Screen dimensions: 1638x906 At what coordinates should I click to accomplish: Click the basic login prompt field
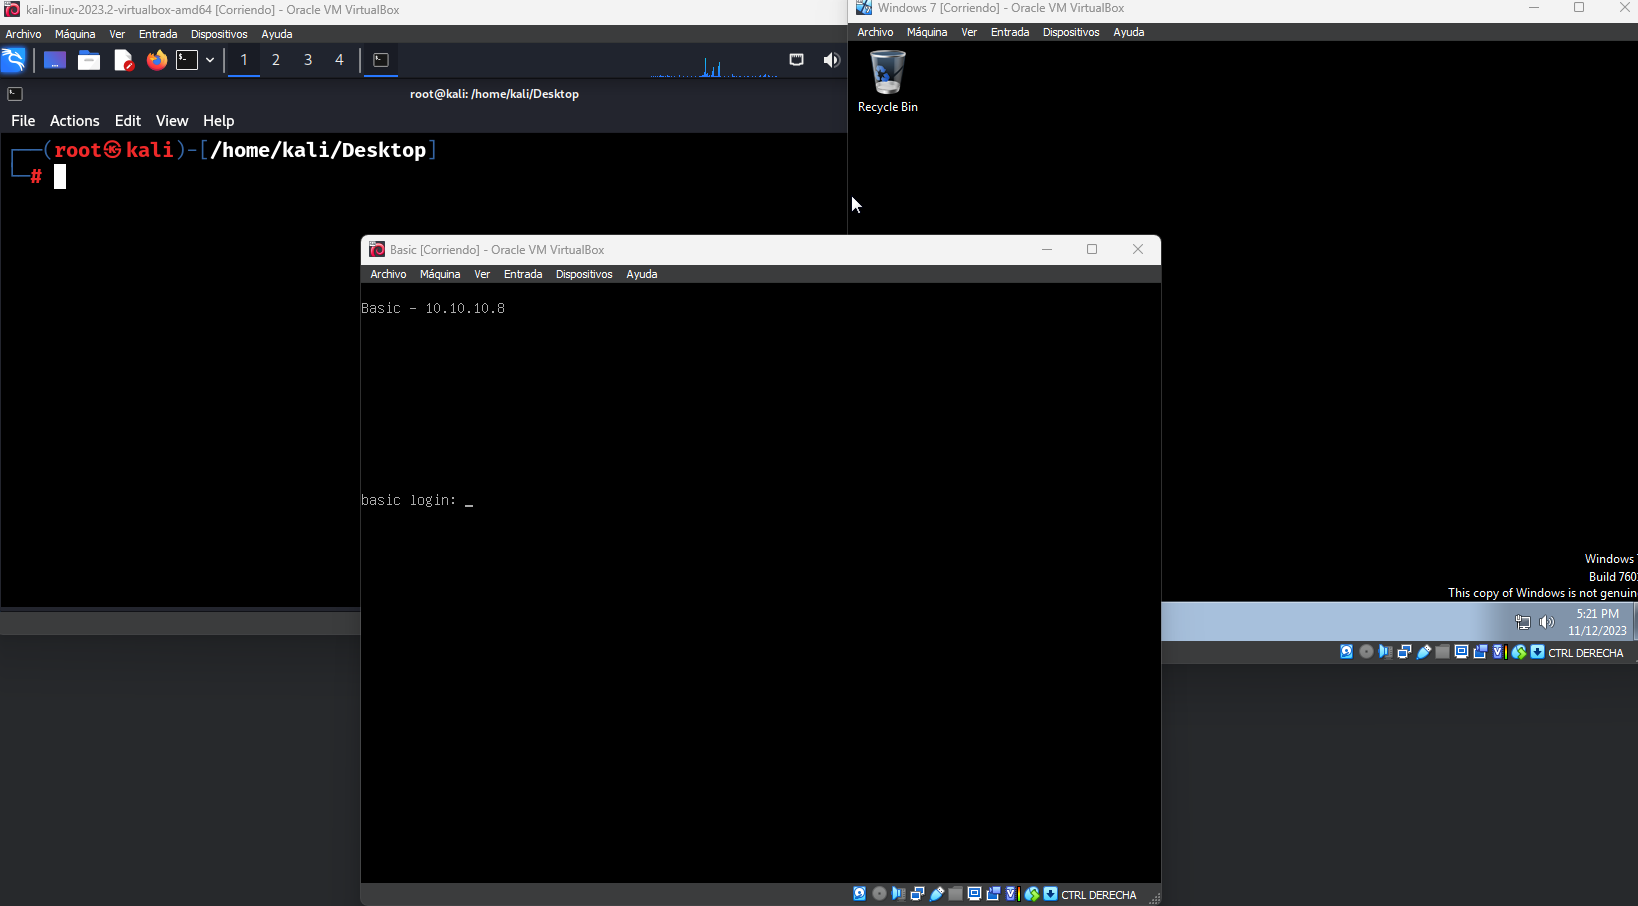point(417,500)
